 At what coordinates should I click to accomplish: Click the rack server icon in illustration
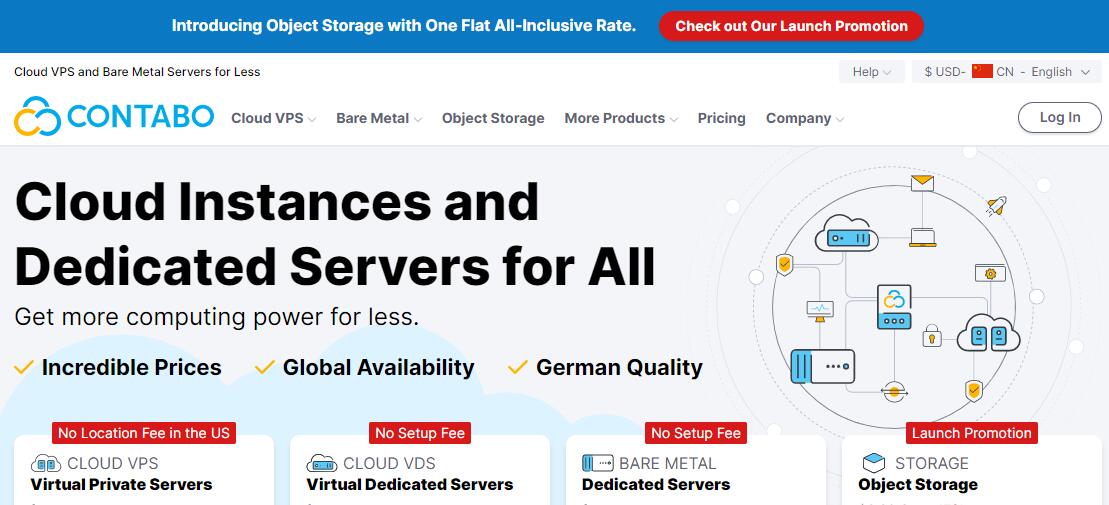point(823,366)
